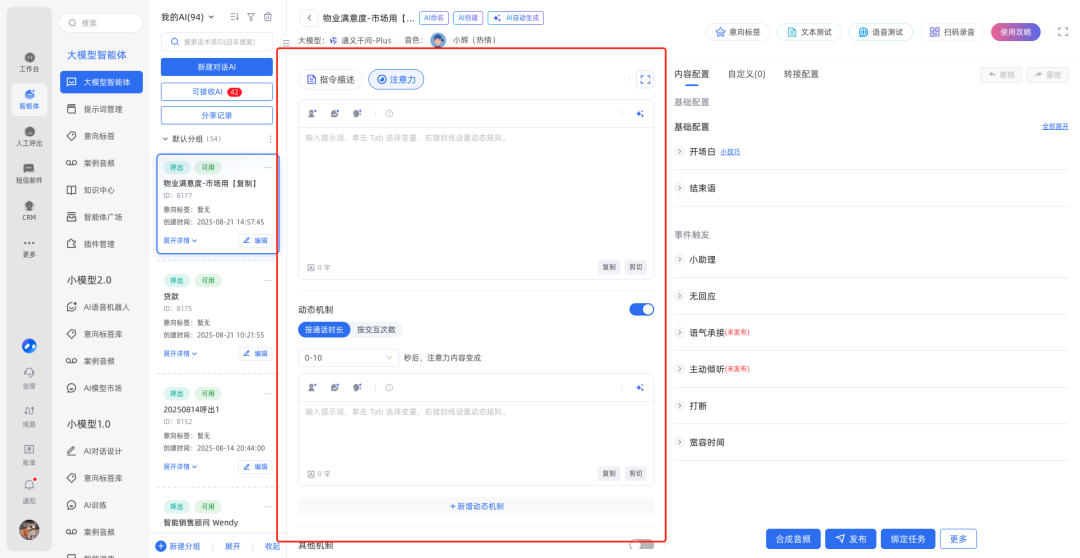Open 通知 notifications in the left sidebar
This screenshot has width=1080, height=558.
[29, 490]
